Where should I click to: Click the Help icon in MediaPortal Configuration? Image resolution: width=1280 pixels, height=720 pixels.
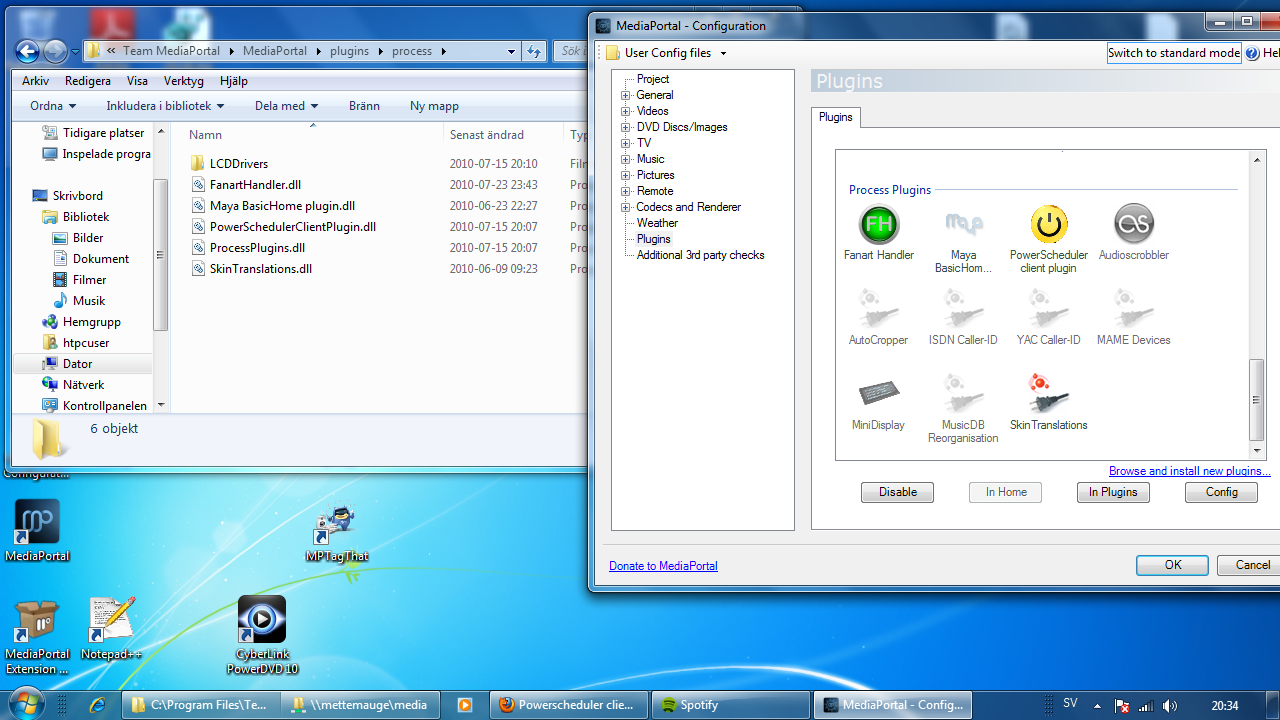(x=1252, y=53)
